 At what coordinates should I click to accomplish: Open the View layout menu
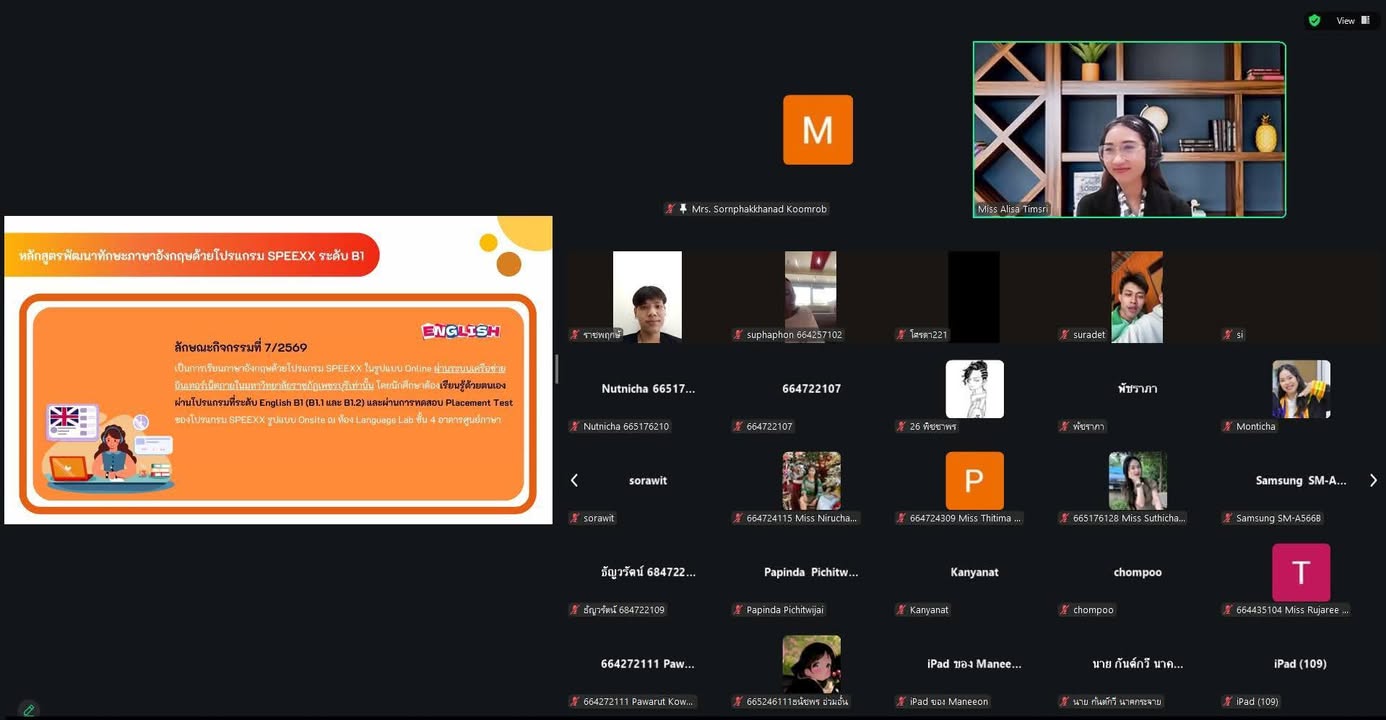1353,20
